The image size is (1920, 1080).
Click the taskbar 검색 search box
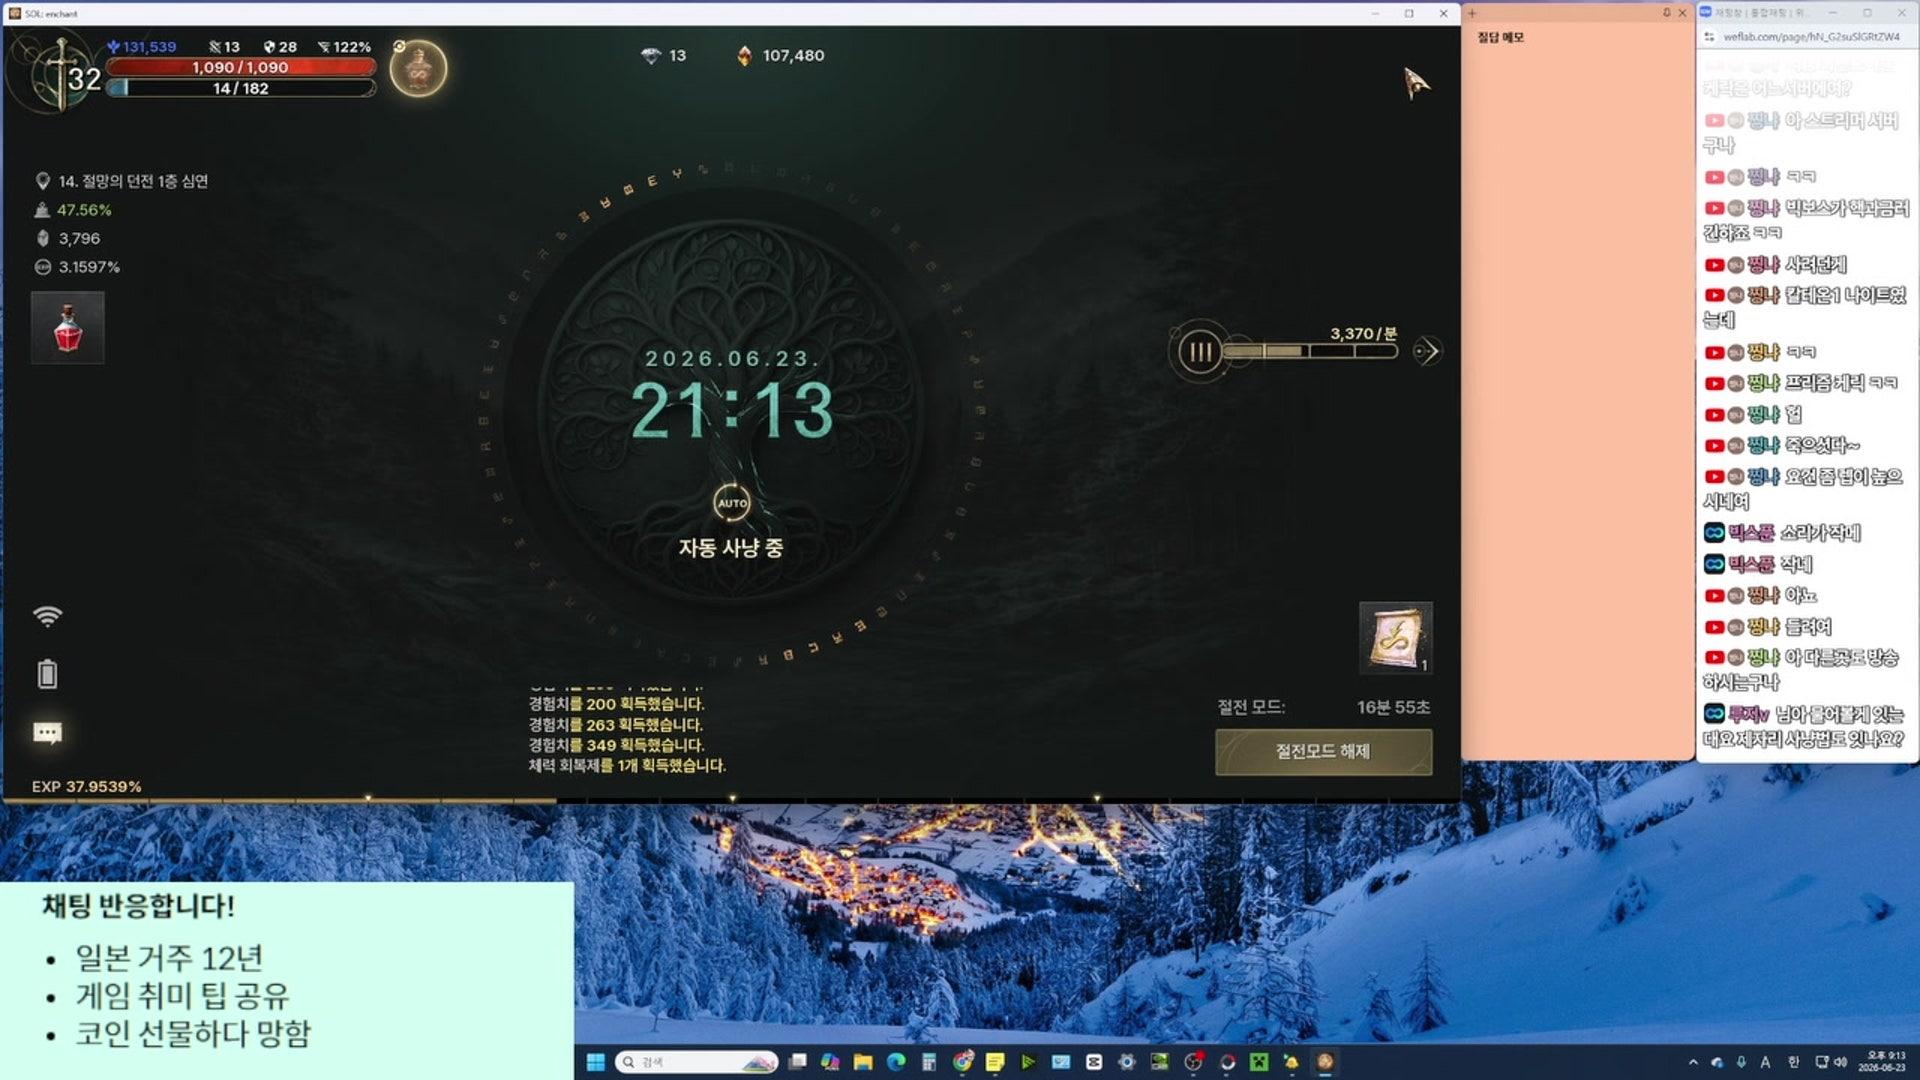[x=697, y=1062]
